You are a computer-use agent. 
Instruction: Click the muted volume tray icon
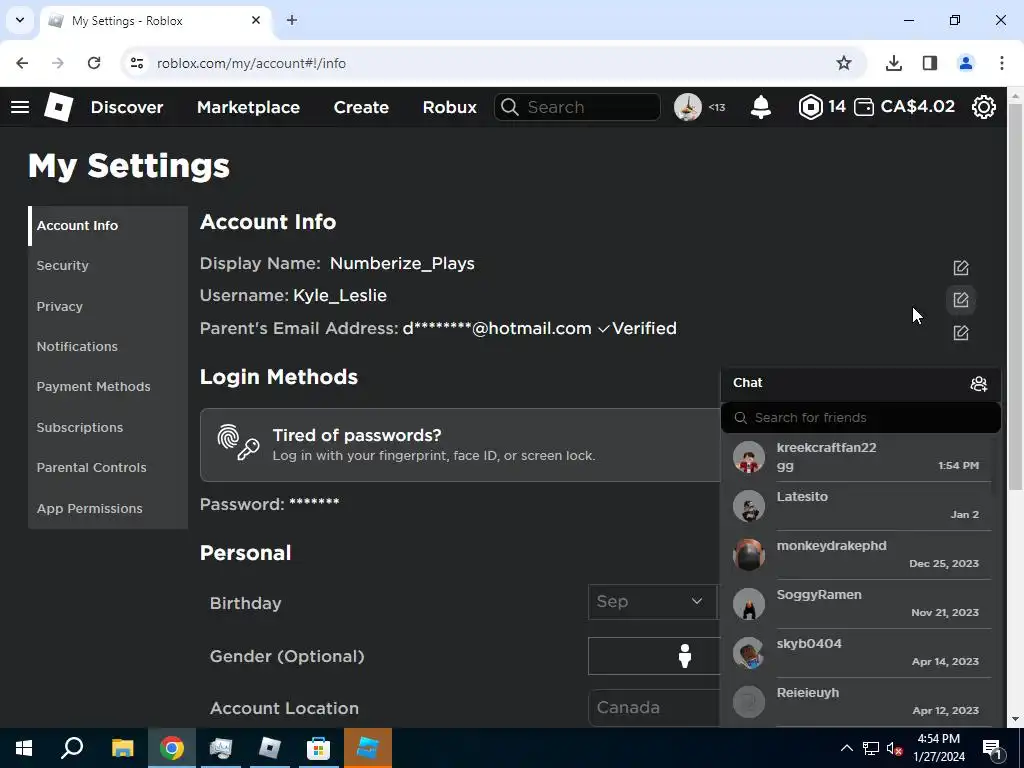pyautogui.click(x=894, y=748)
